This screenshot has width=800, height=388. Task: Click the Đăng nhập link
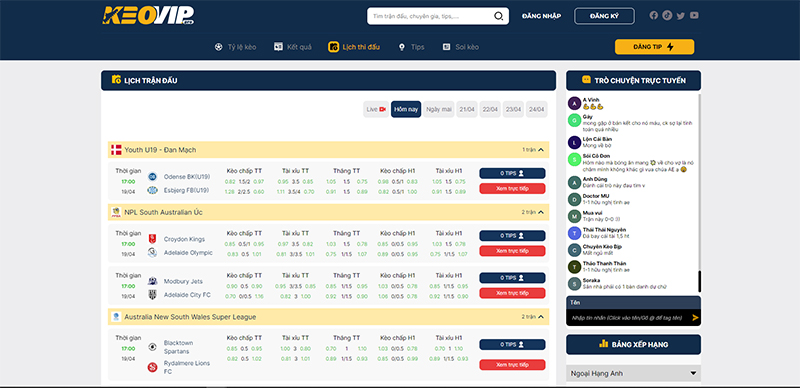click(x=541, y=16)
